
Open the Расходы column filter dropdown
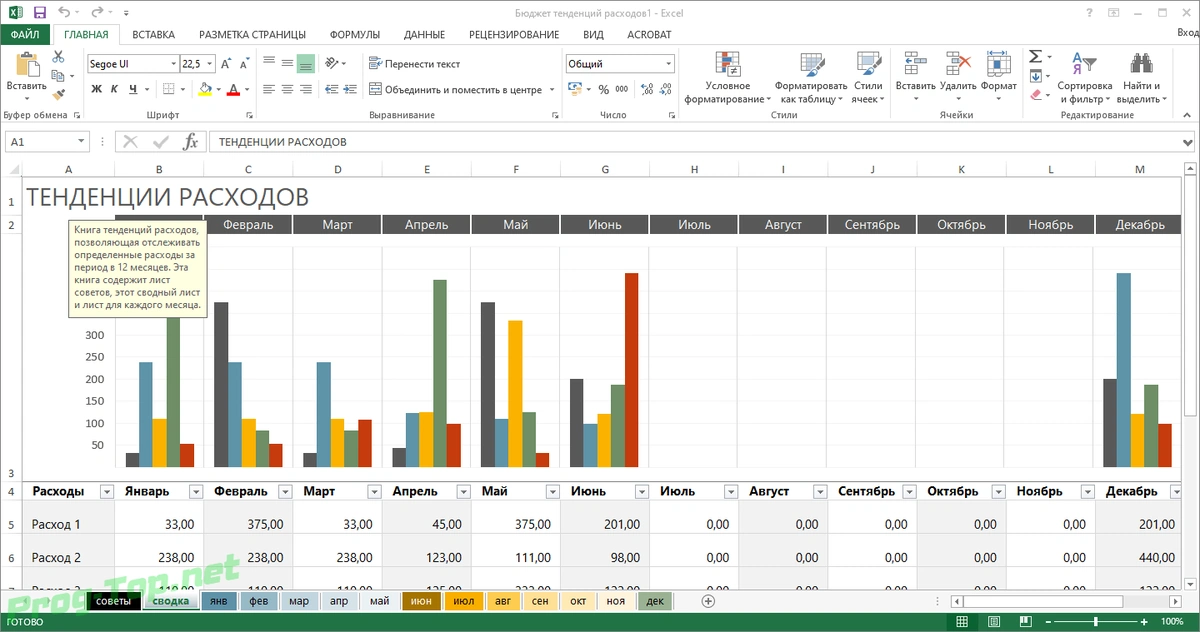[x=106, y=491]
